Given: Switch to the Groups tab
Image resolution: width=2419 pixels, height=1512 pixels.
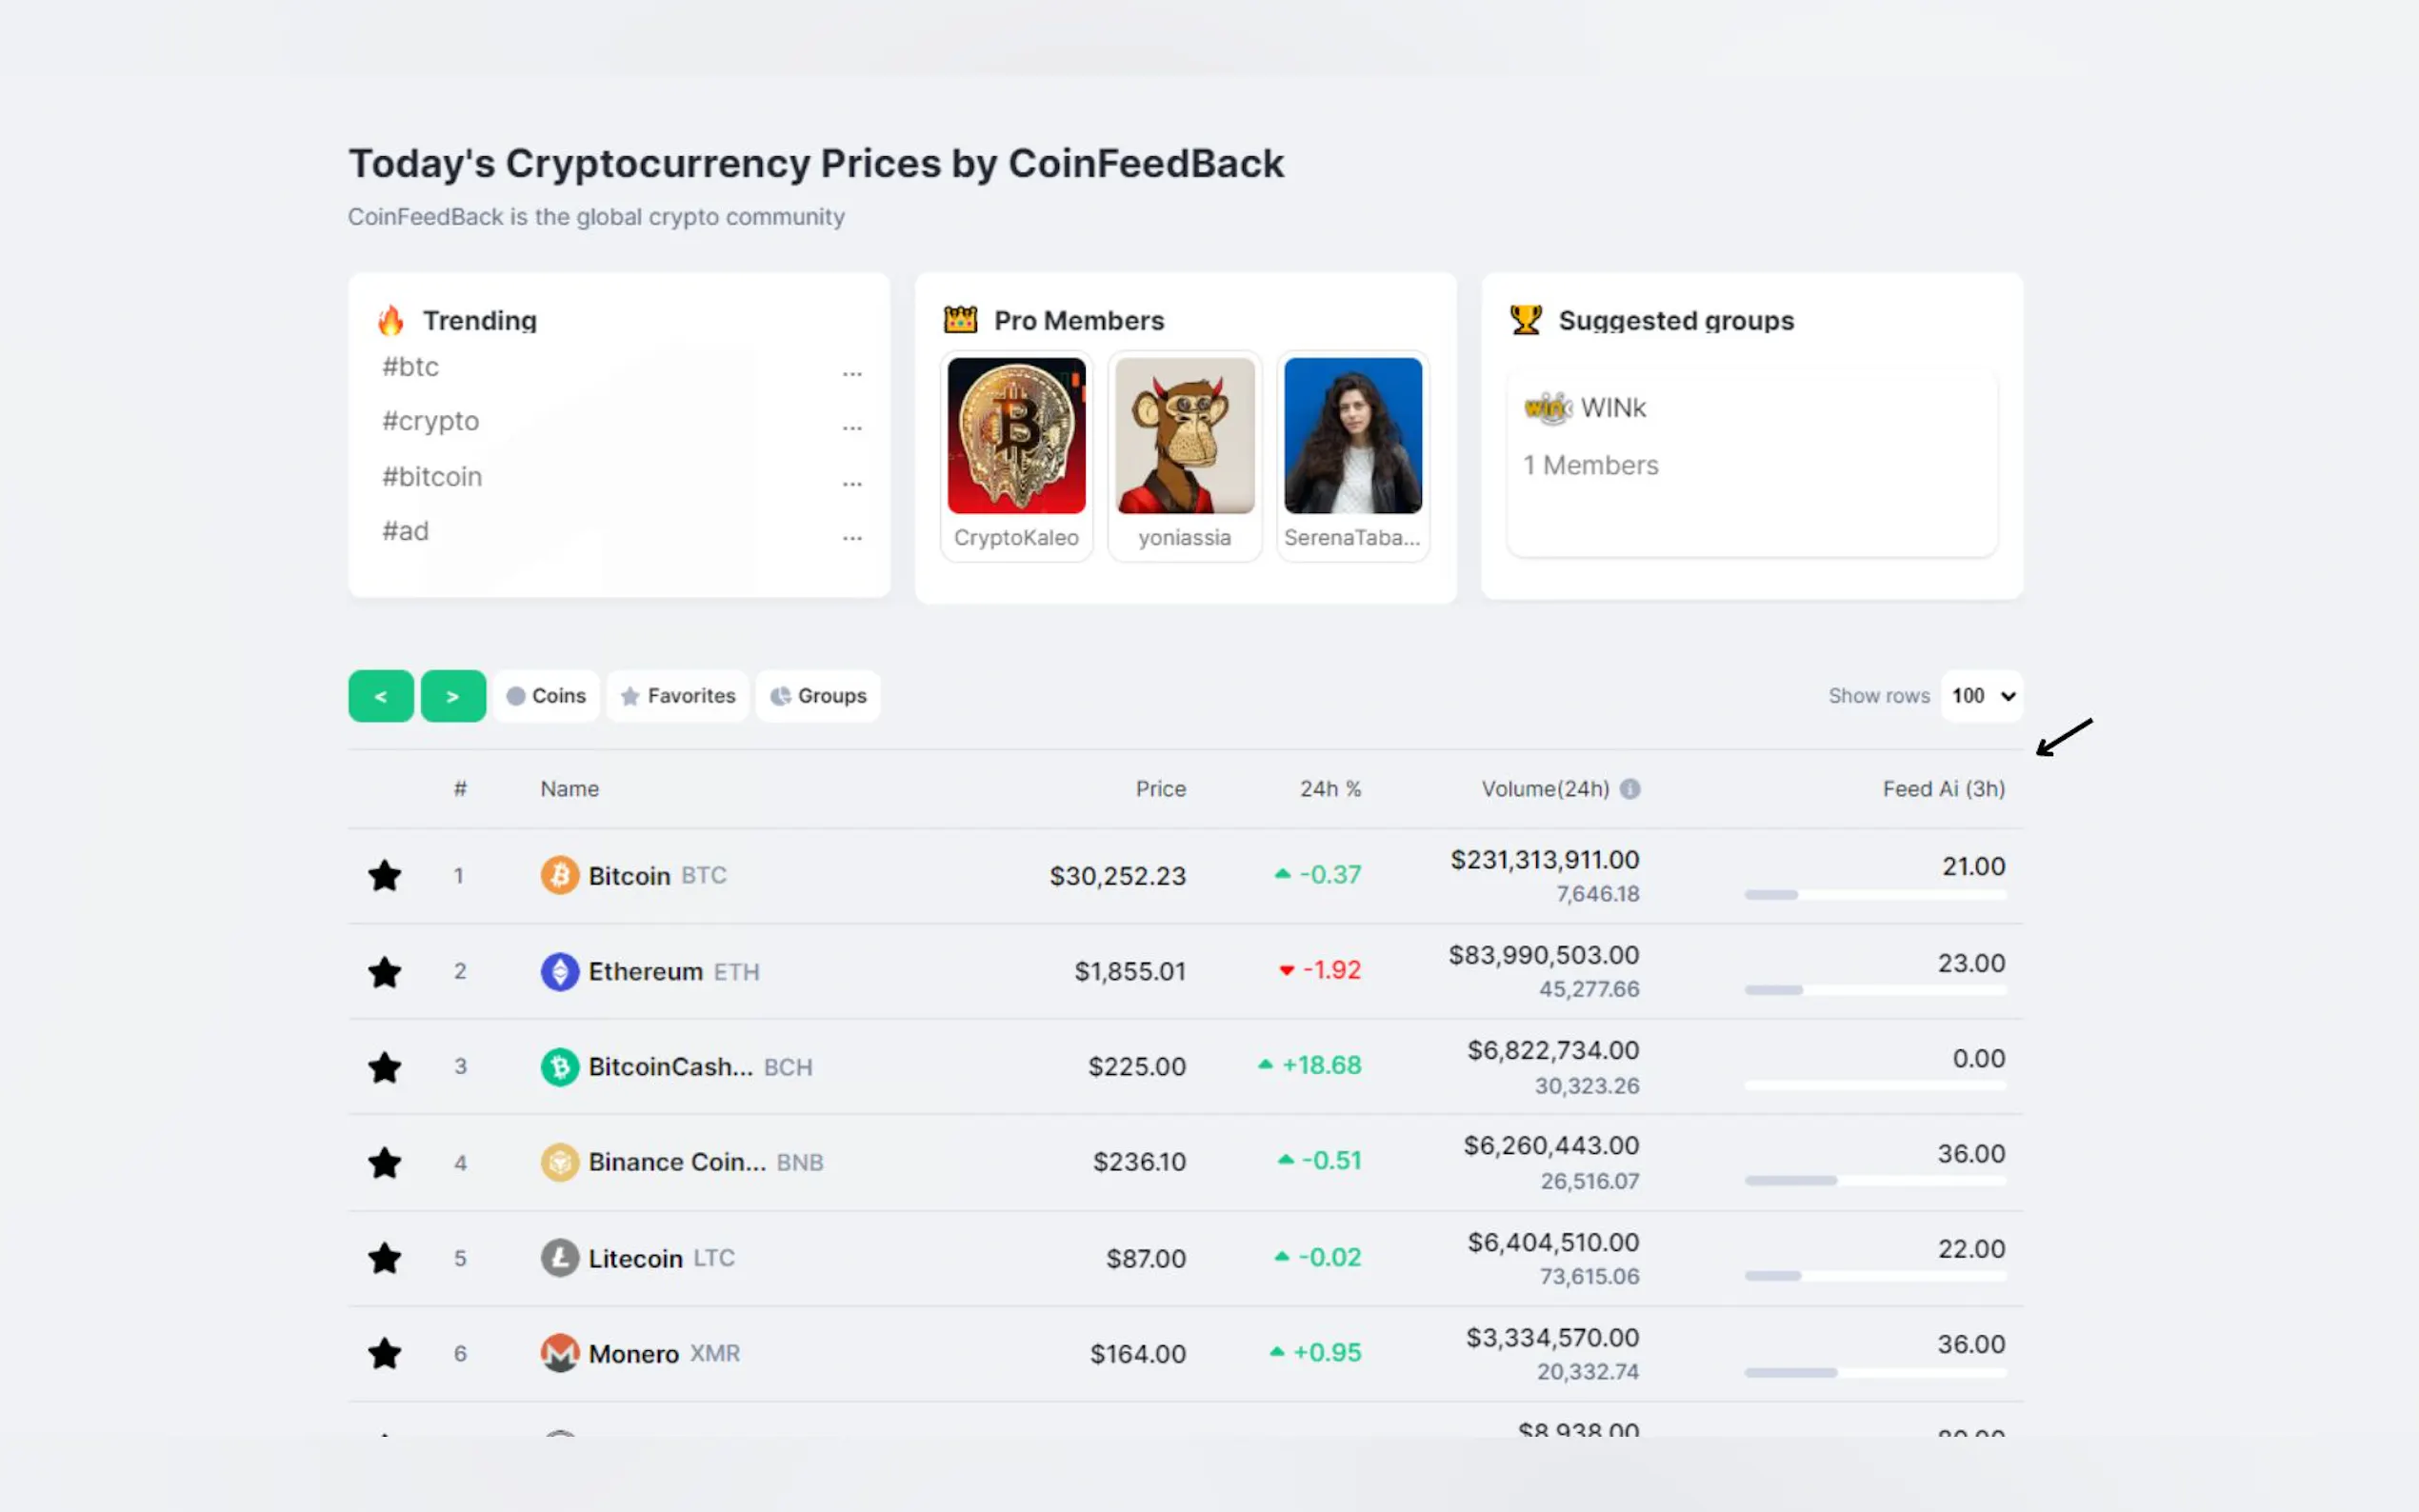Looking at the screenshot, I should (818, 696).
